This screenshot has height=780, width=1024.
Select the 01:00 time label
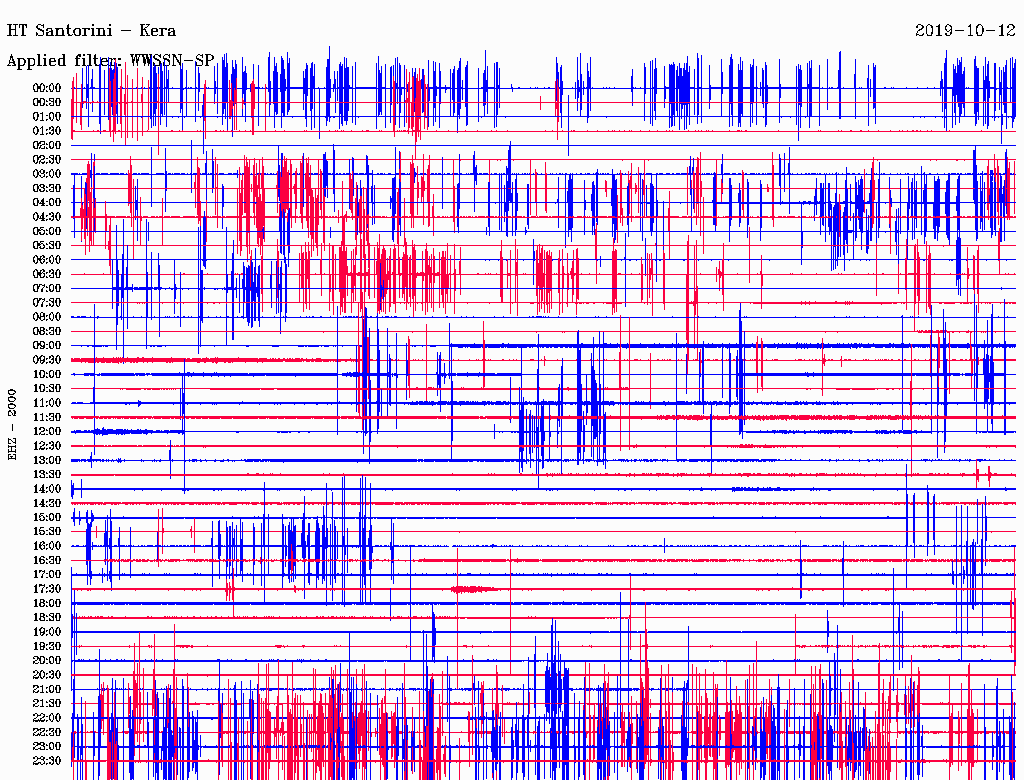(x=47, y=117)
